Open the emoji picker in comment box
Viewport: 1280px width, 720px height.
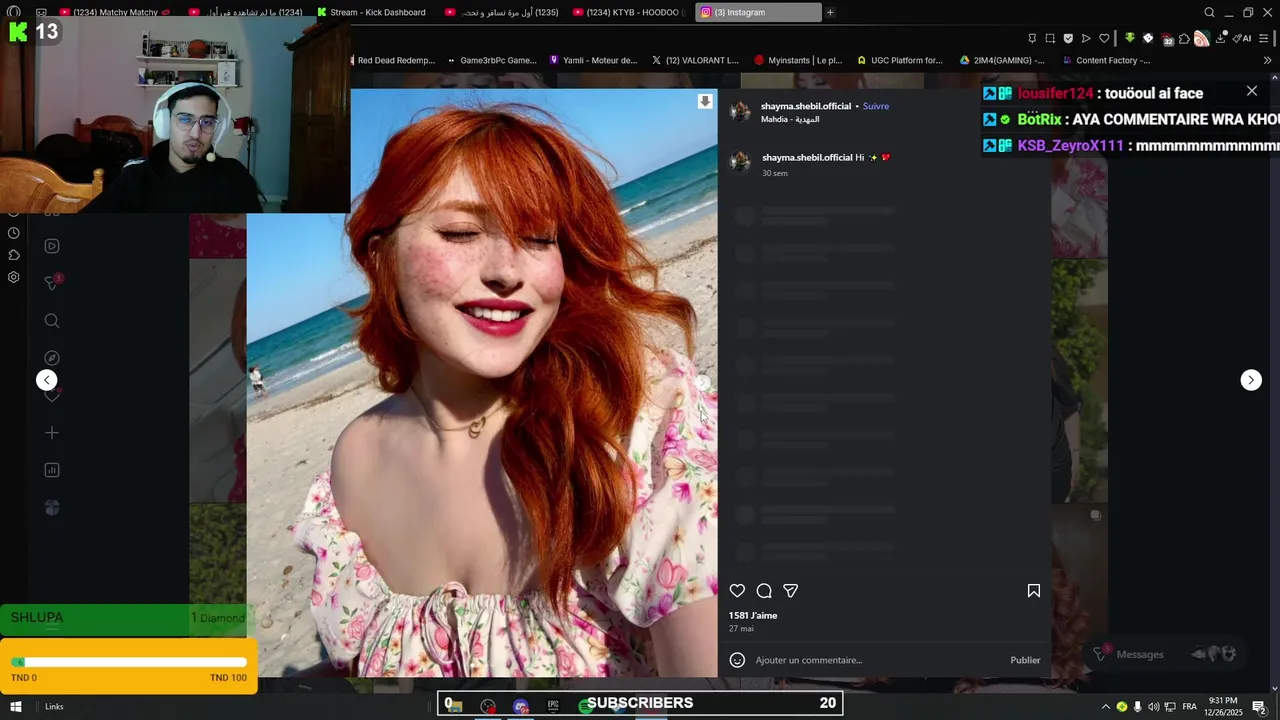click(x=737, y=660)
